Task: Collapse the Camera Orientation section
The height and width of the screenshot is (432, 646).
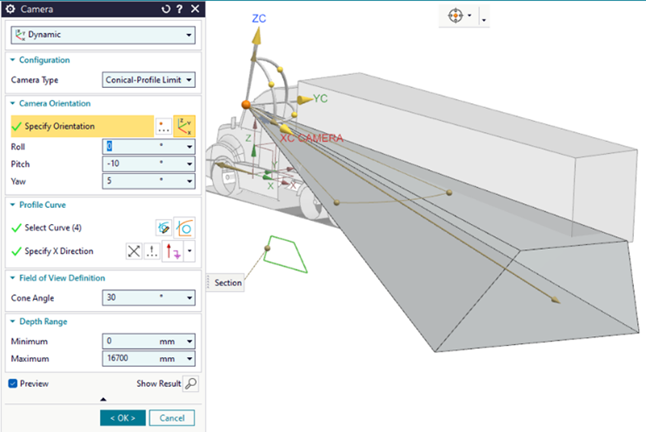Action: 12,103
